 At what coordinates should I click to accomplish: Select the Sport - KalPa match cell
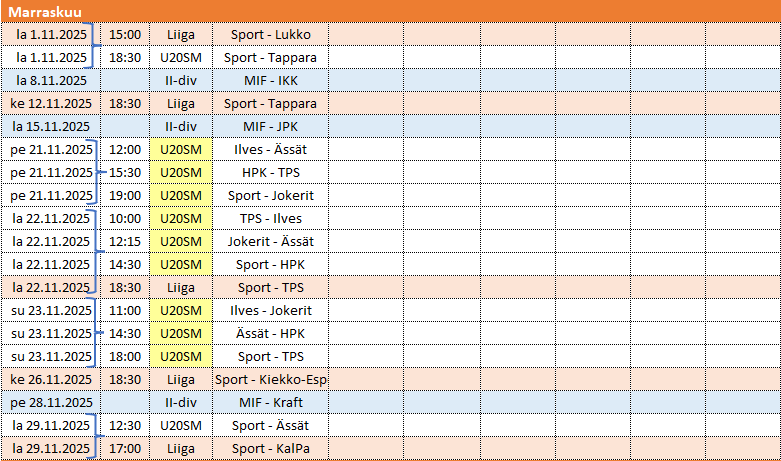(270, 448)
